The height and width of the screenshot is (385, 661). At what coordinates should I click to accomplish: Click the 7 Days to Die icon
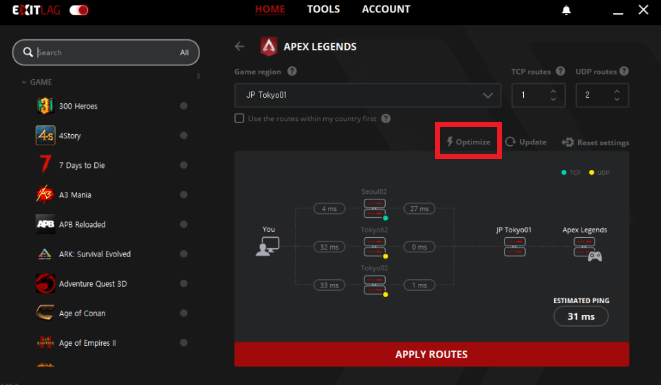[45, 165]
